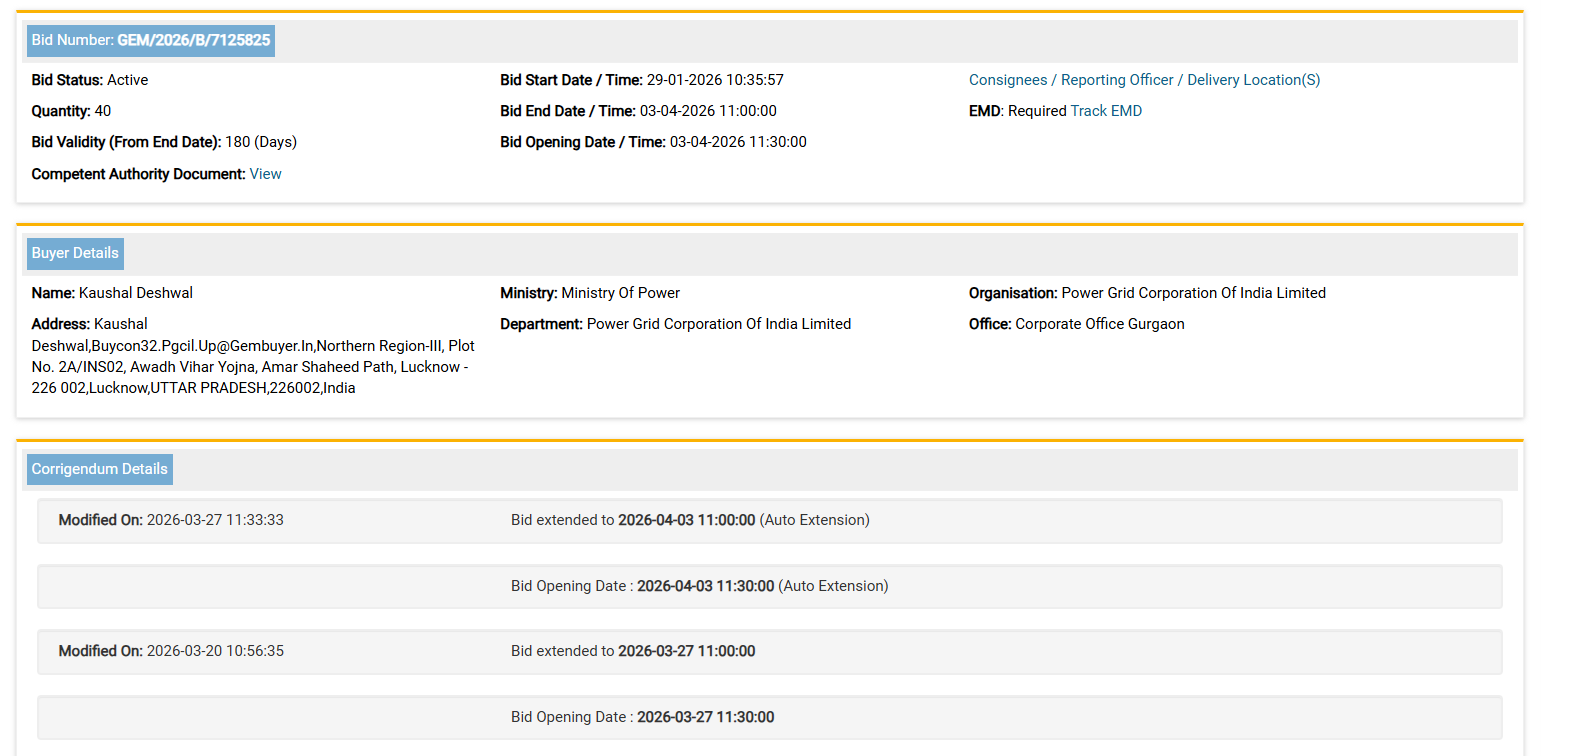The width and height of the screenshot is (1574, 756).
Task: Open the Competent Authority Document View link
Action: (265, 174)
